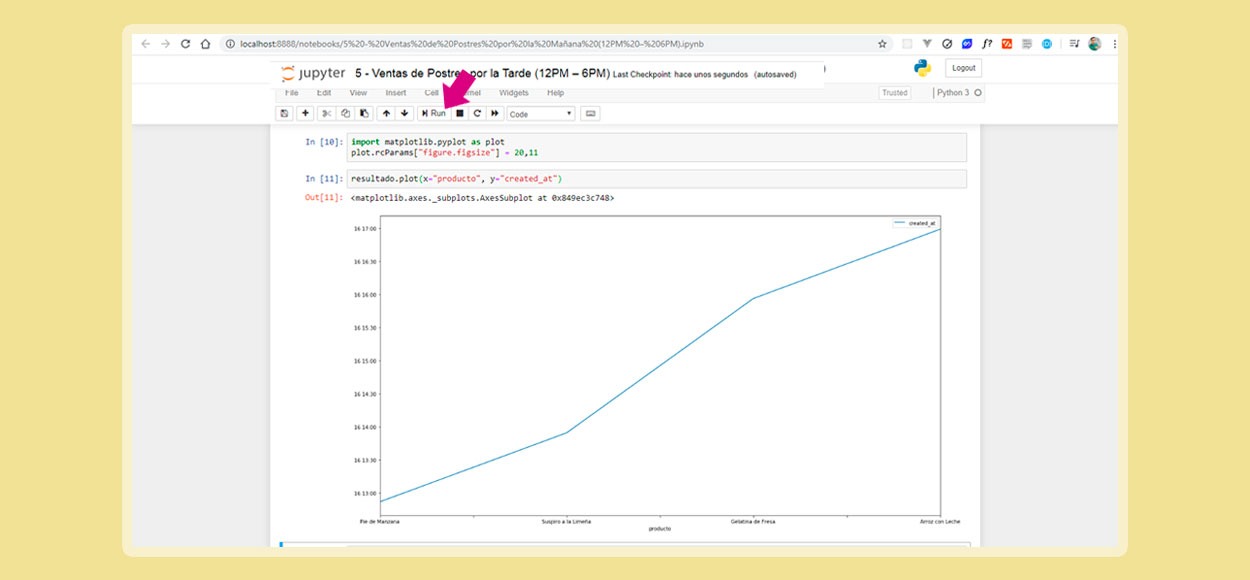
Task: Click the AxesSubplot output text
Action: [483, 198]
